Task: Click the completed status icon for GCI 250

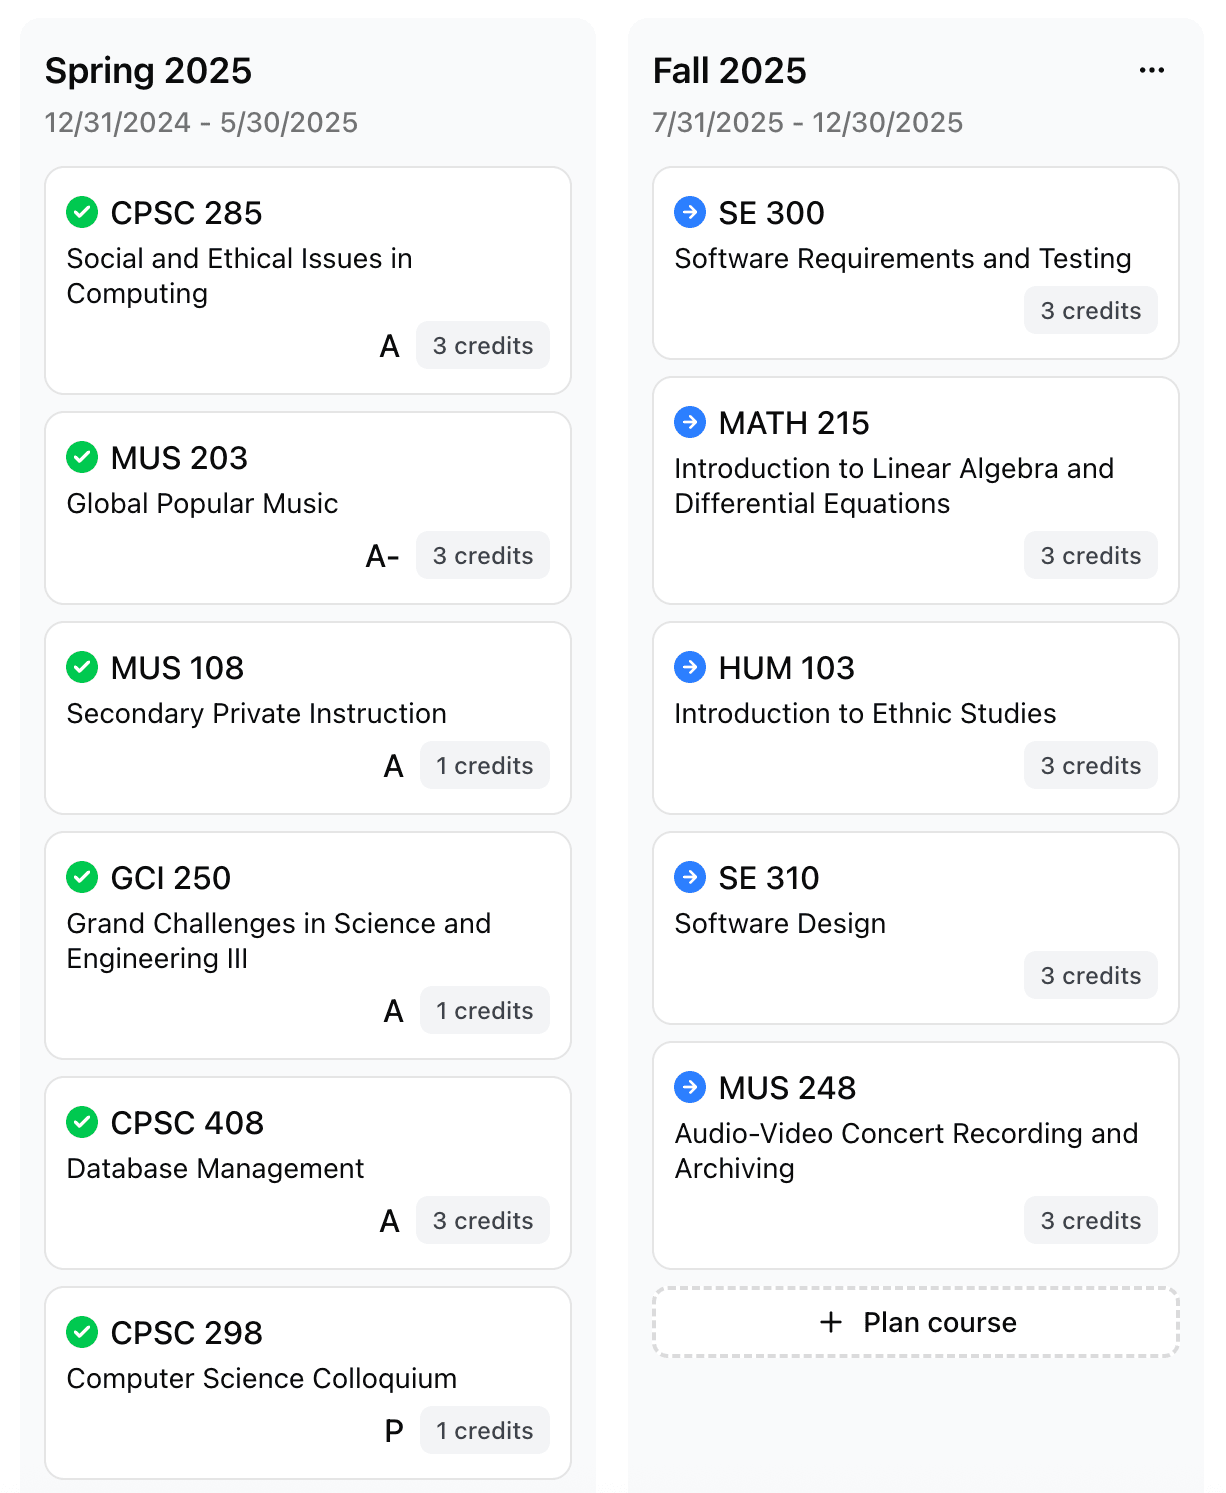Action: coord(82,877)
